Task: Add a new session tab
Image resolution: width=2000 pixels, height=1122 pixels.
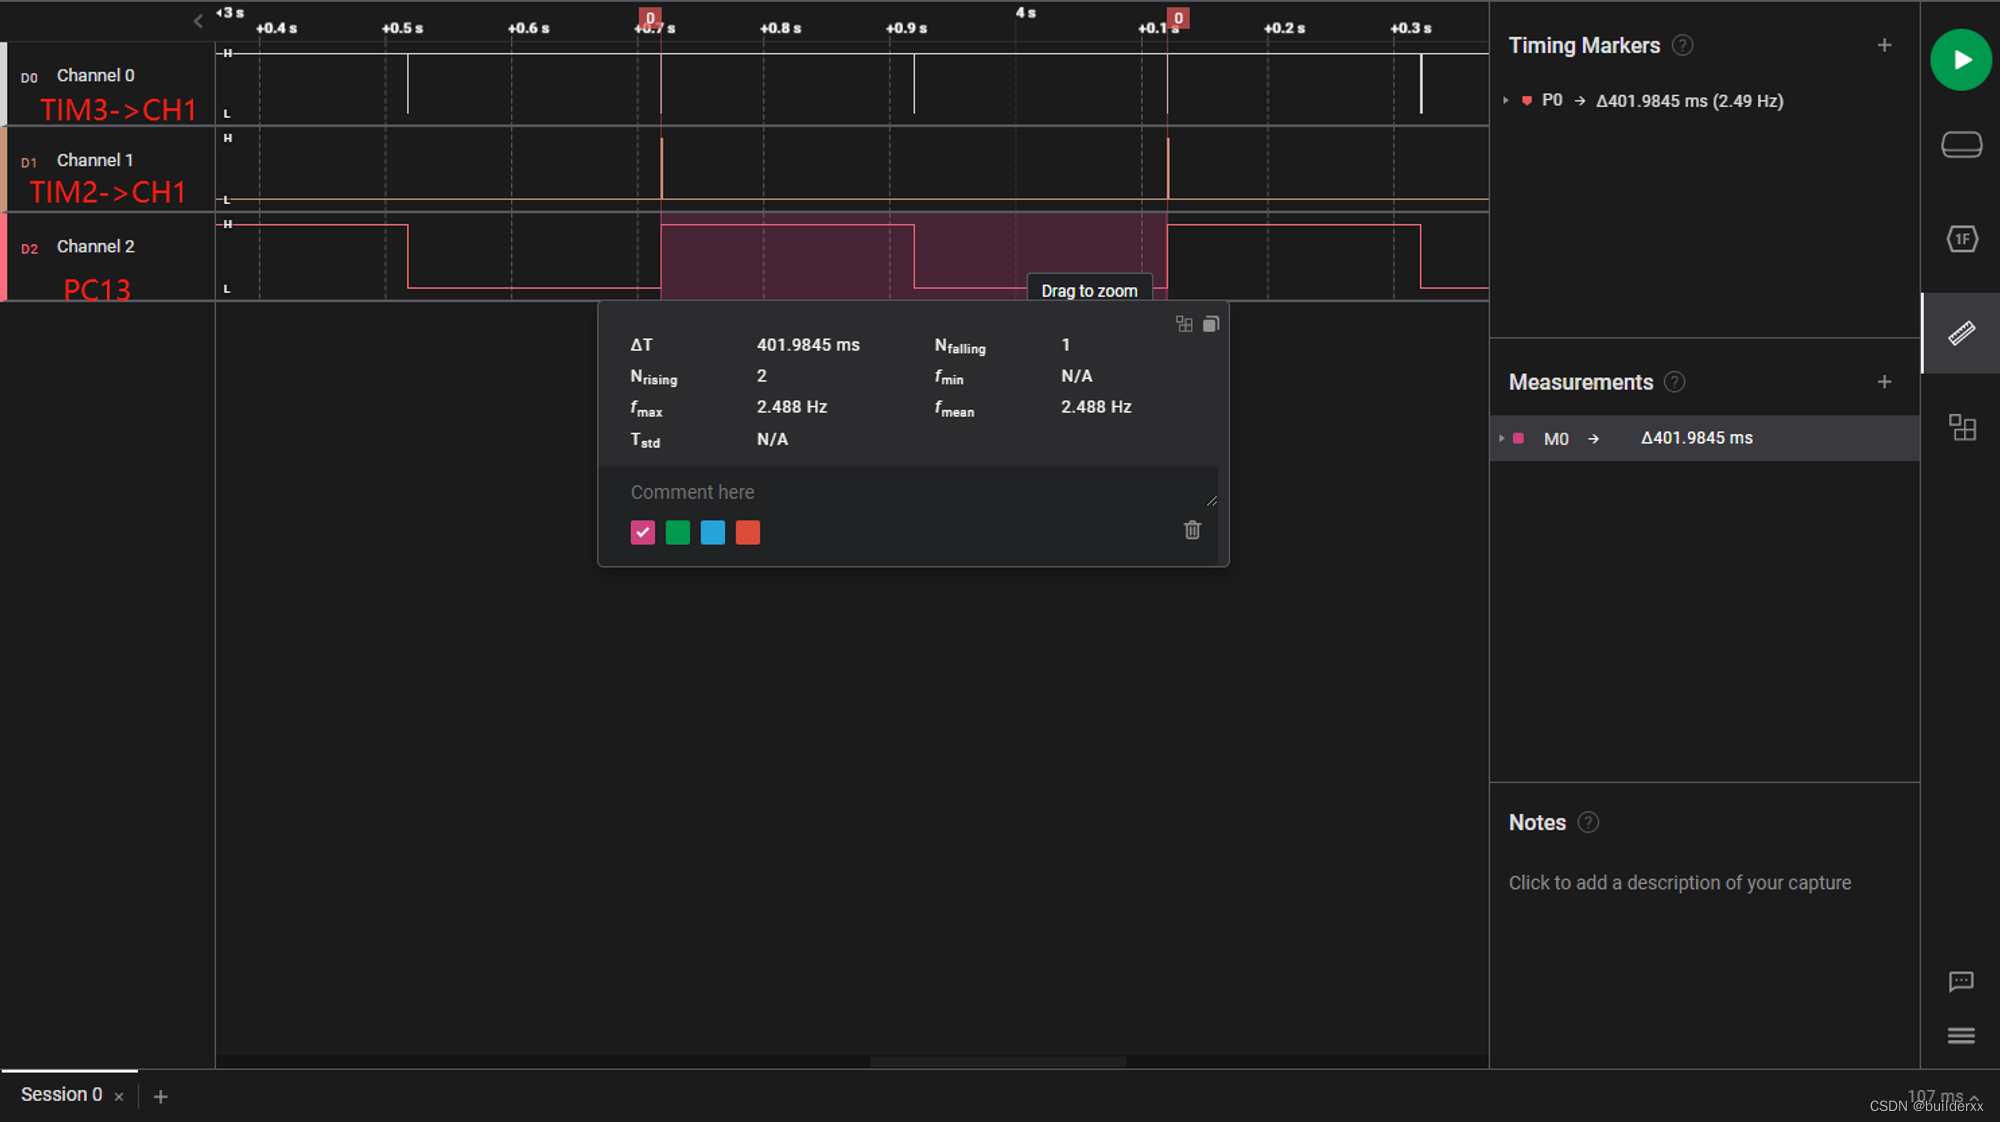Action: click(160, 1097)
